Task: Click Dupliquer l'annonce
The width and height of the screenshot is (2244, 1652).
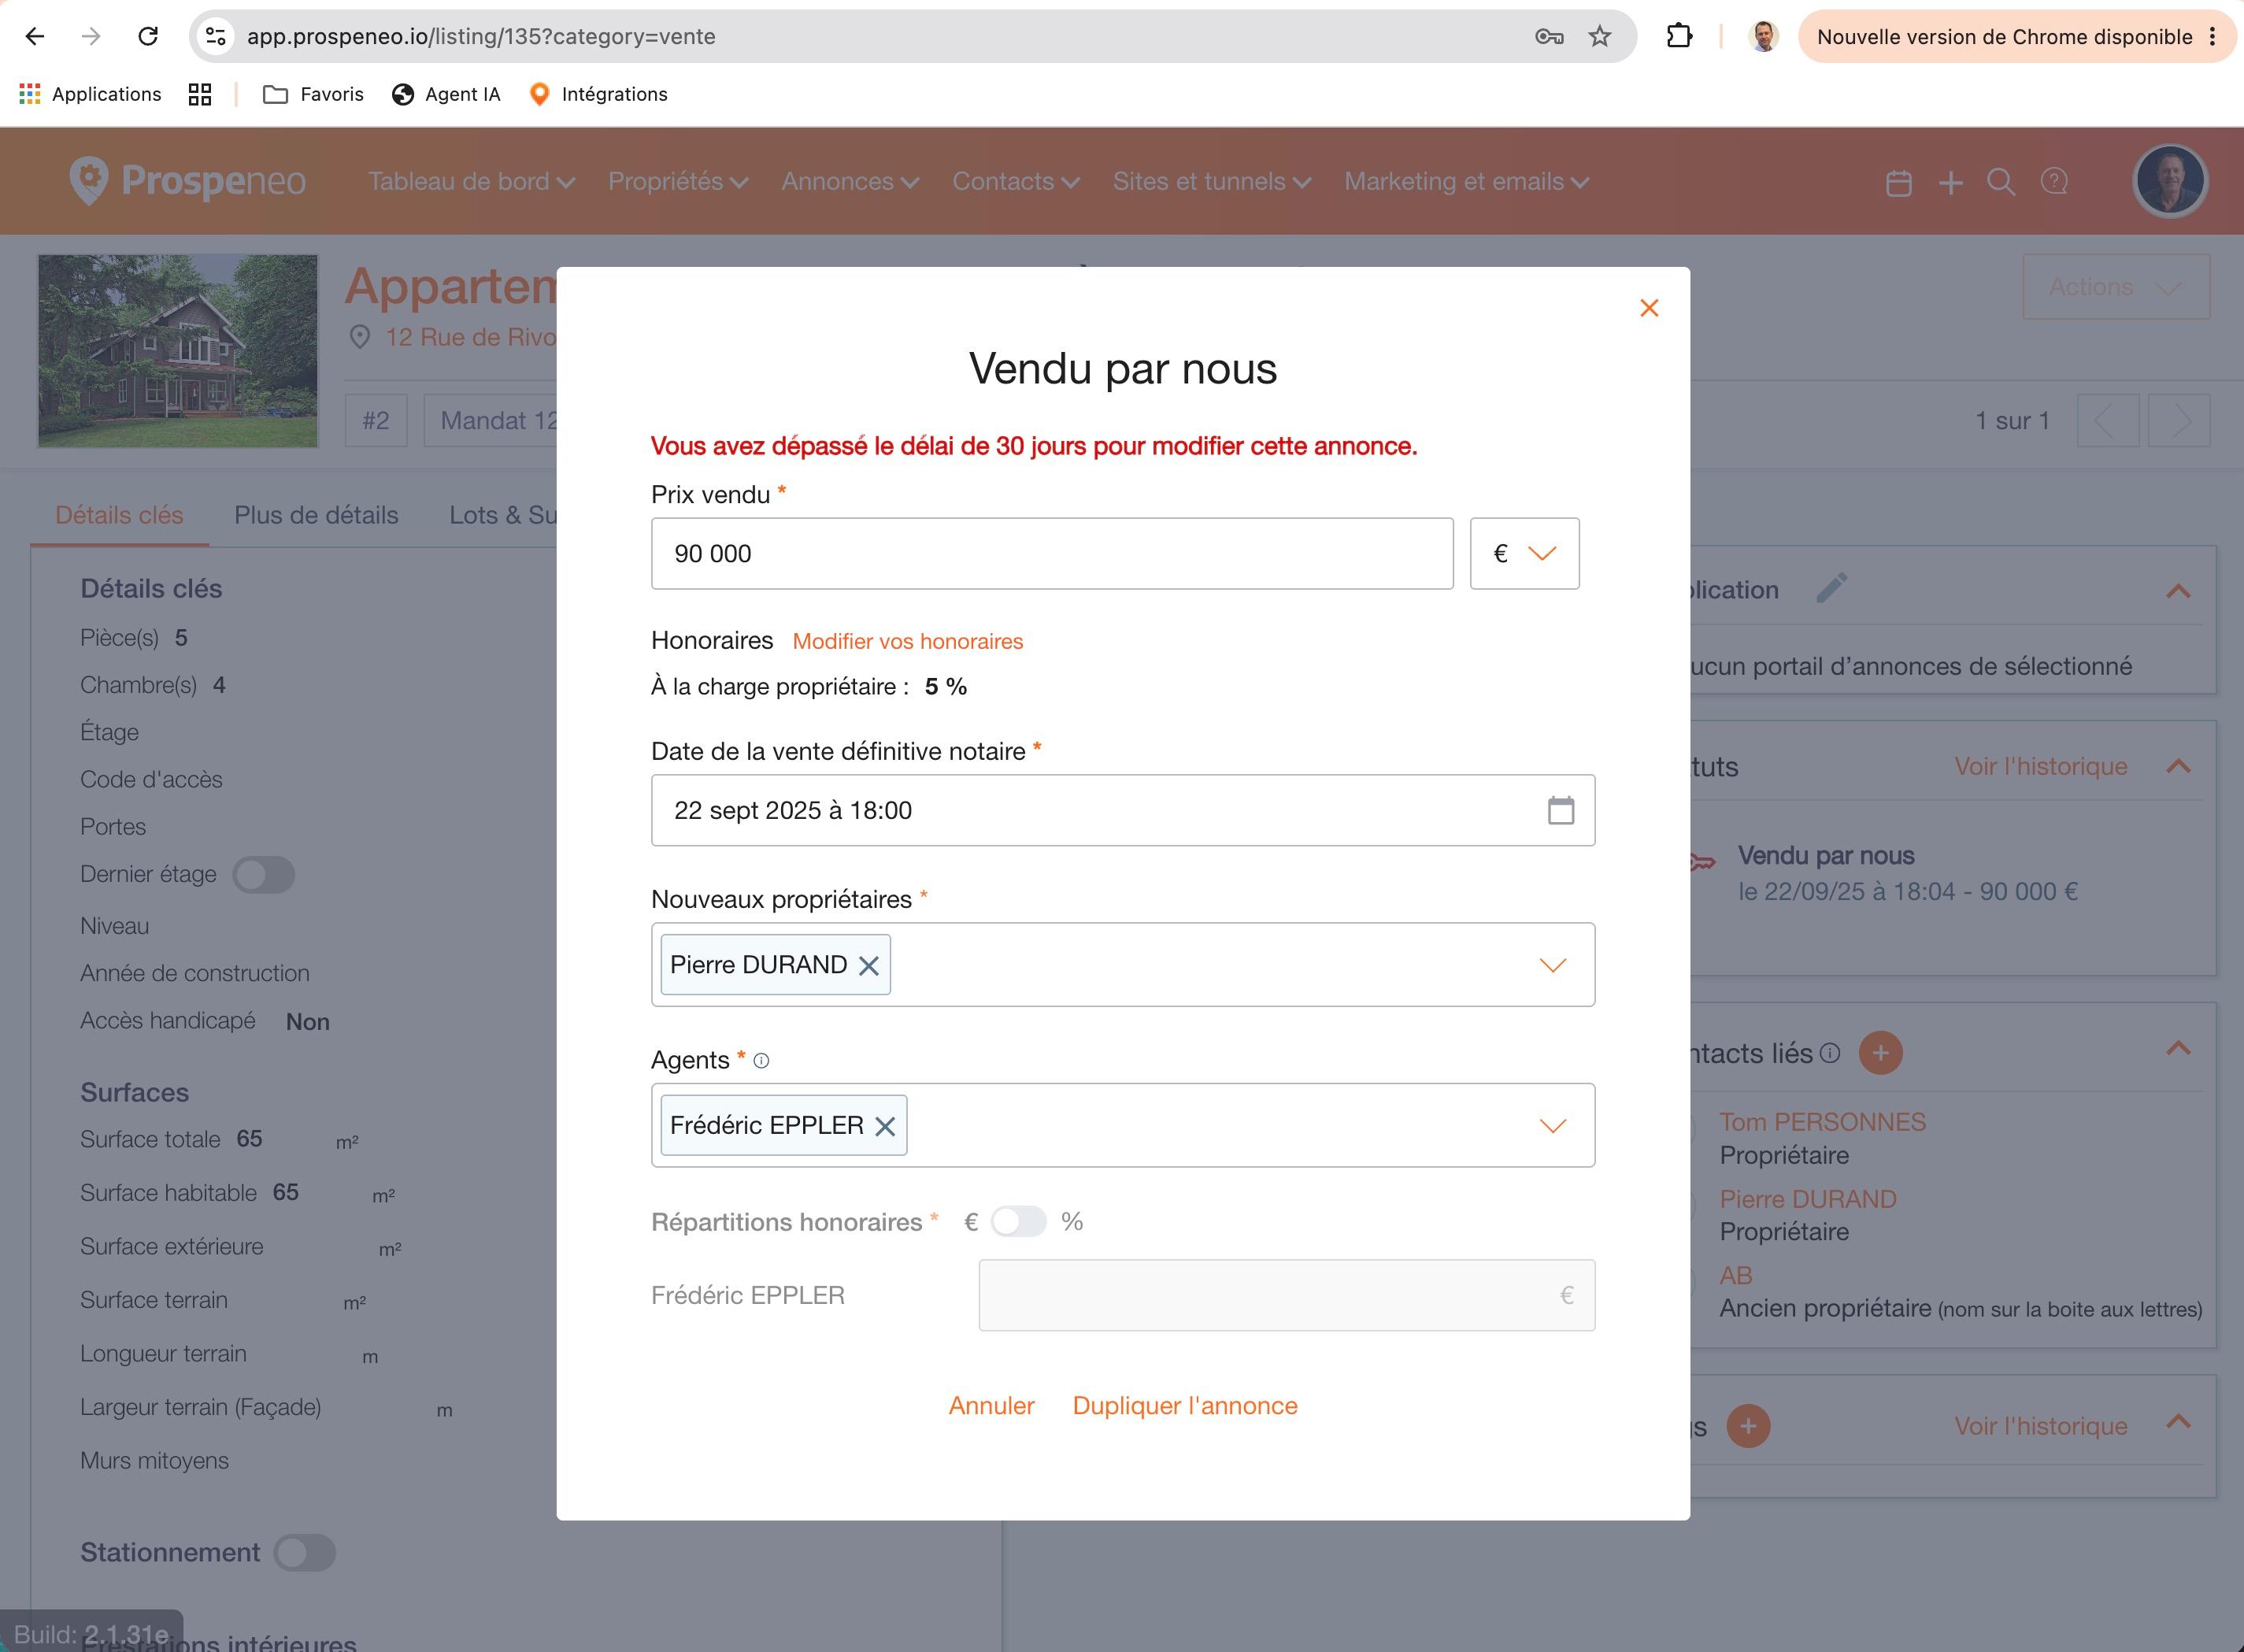Action: point(1185,1406)
